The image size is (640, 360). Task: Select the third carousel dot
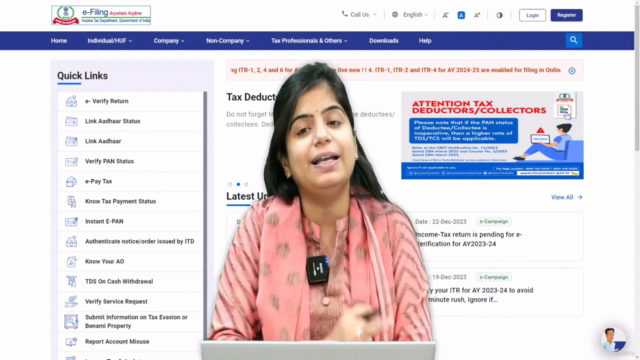pyautogui.click(x=246, y=184)
